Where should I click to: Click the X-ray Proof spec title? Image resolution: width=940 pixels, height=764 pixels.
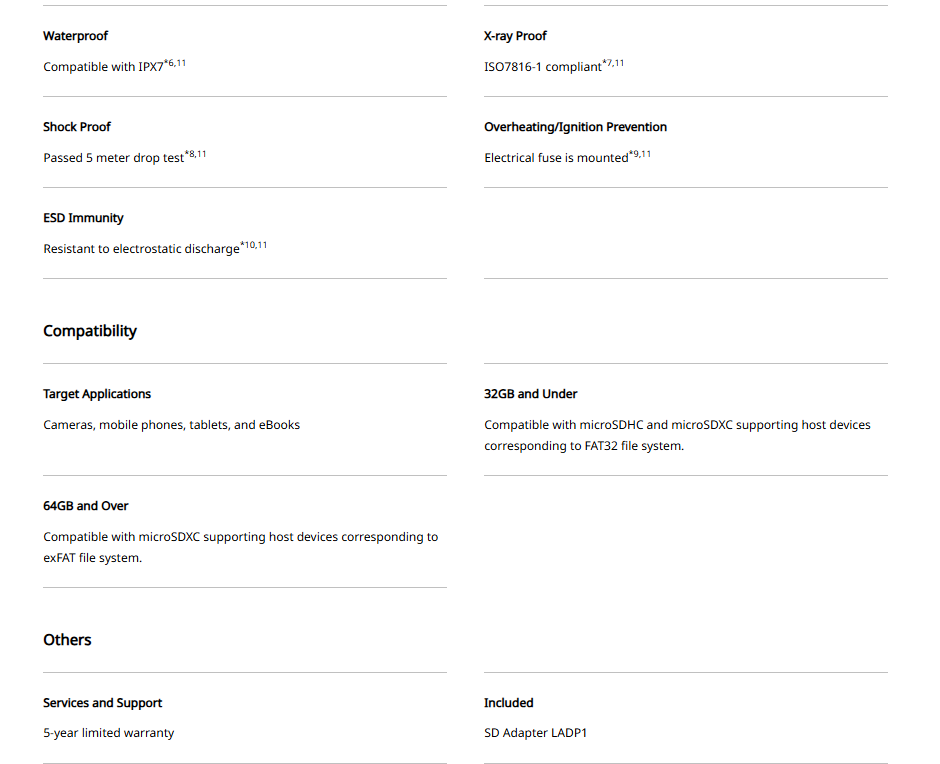[516, 36]
